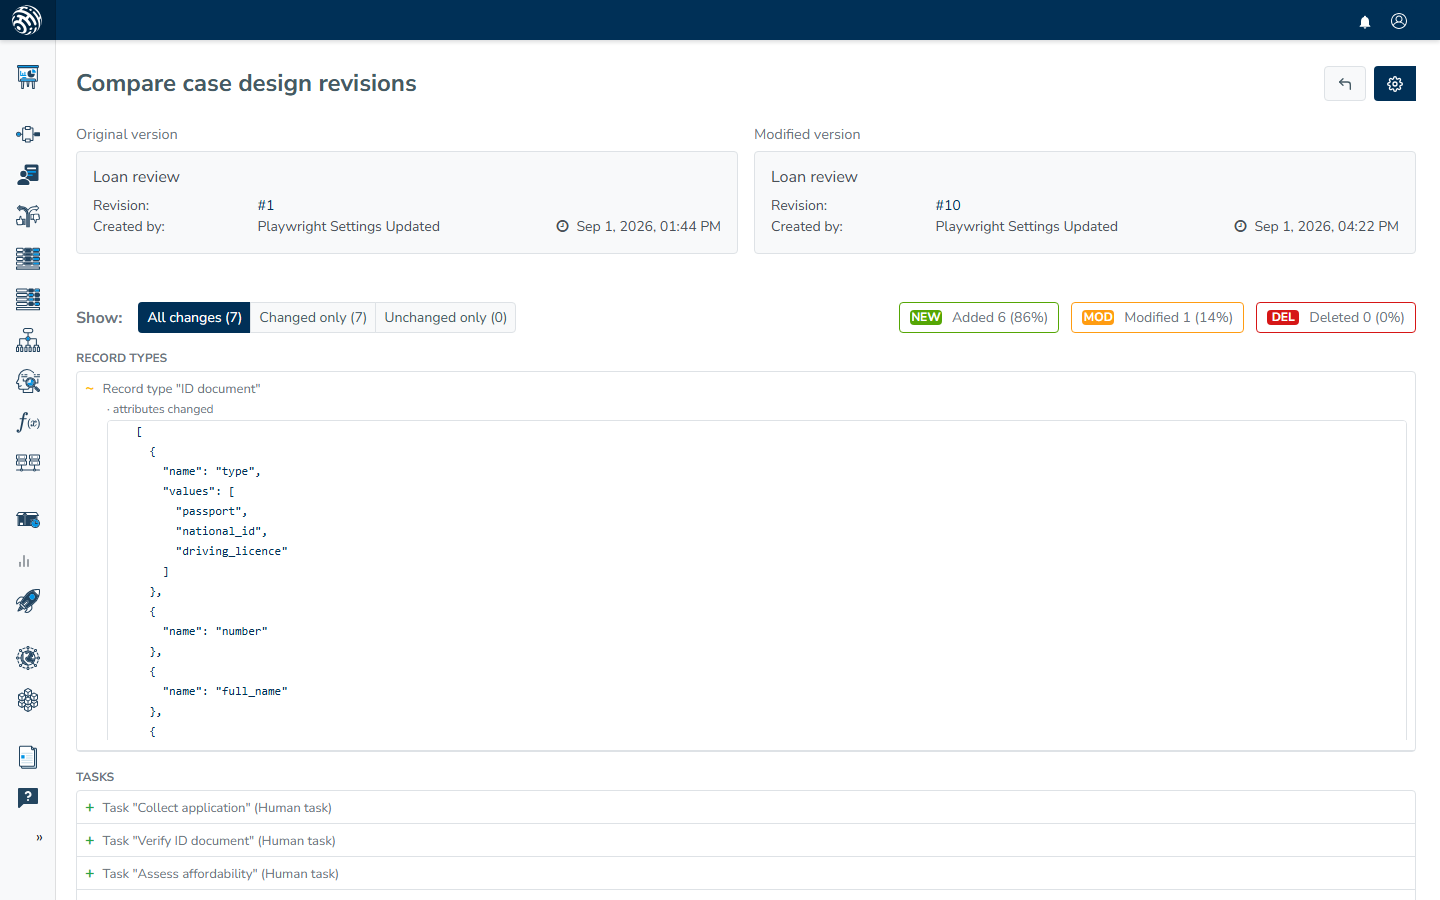Open the globe network sidebar icon
Image resolution: width=1440 pixels, height=900 pixels.
coord(28,658)
